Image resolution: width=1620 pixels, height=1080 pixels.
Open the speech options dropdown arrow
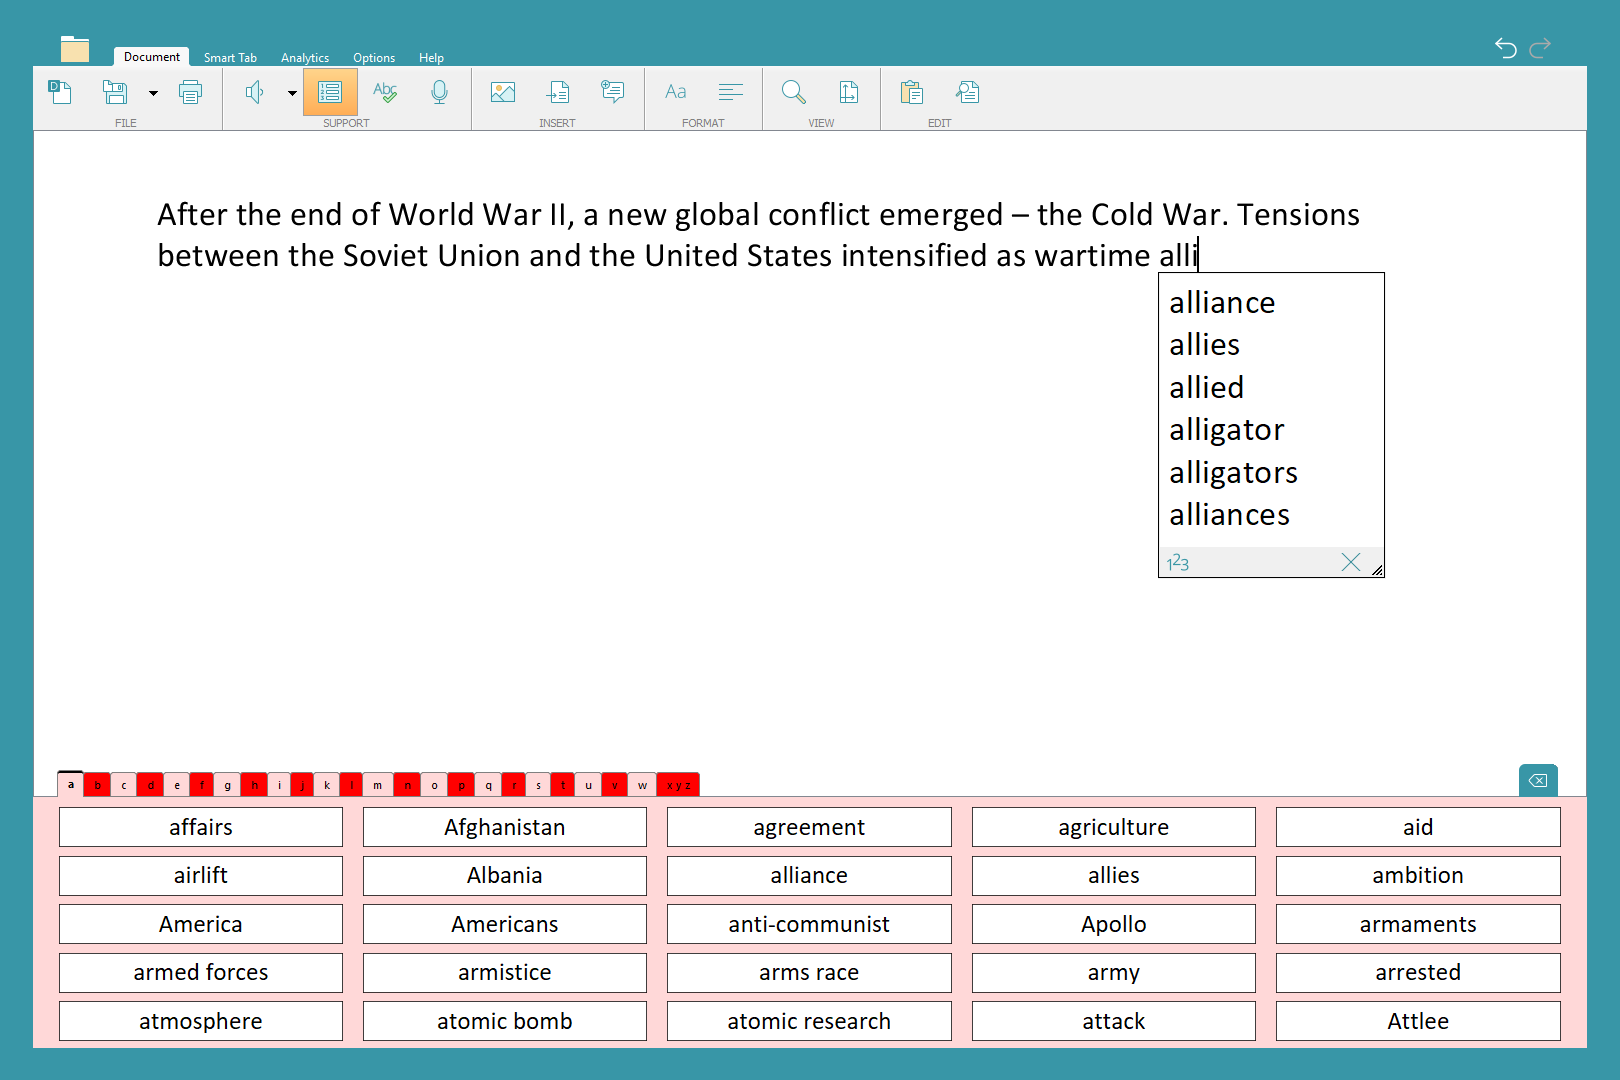292,93
